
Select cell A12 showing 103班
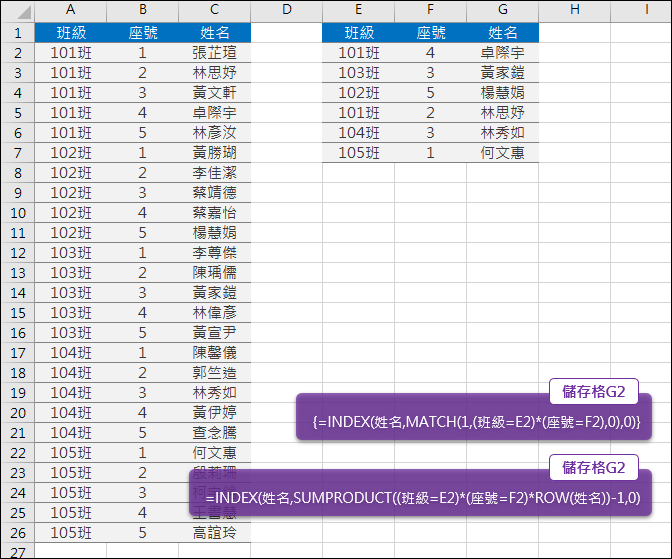pyautogui.click(x=71, y=253)
